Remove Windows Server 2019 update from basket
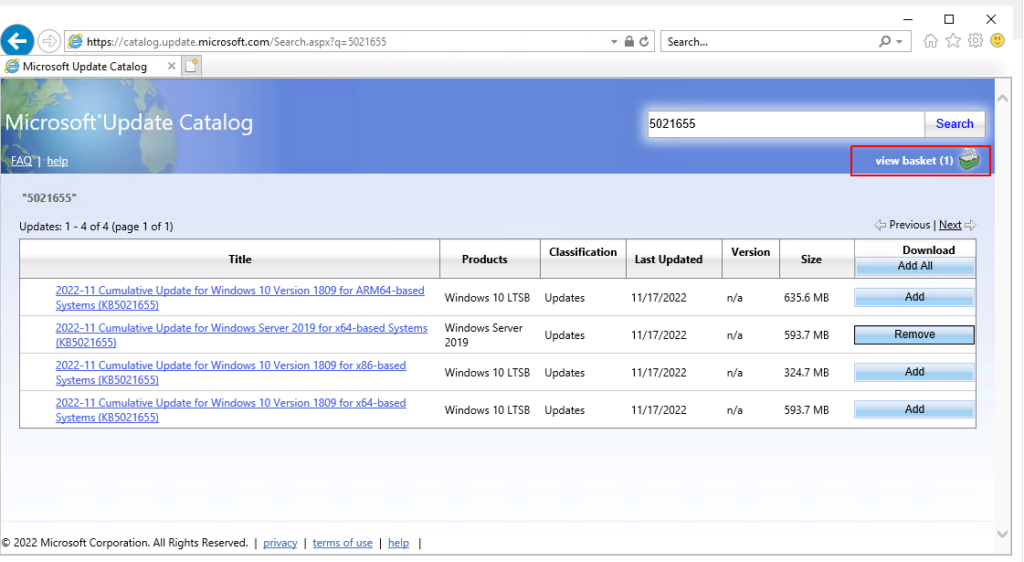1024x562 pixels. point(914,334)
